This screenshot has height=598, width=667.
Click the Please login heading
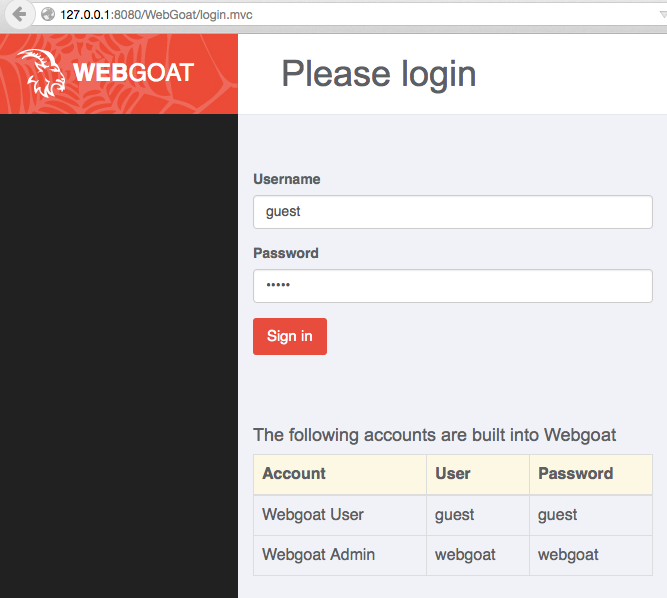(379, 74)
